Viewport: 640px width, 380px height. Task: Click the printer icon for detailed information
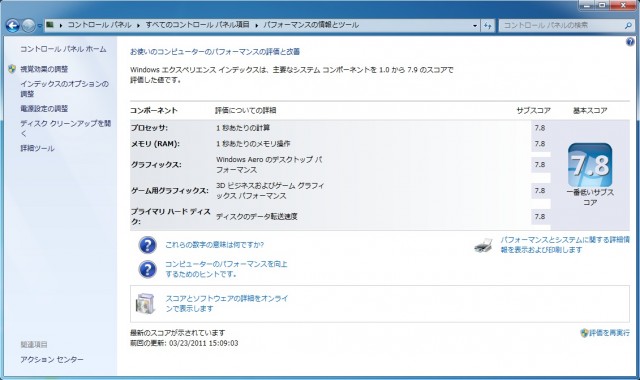[x=483, y=245]
